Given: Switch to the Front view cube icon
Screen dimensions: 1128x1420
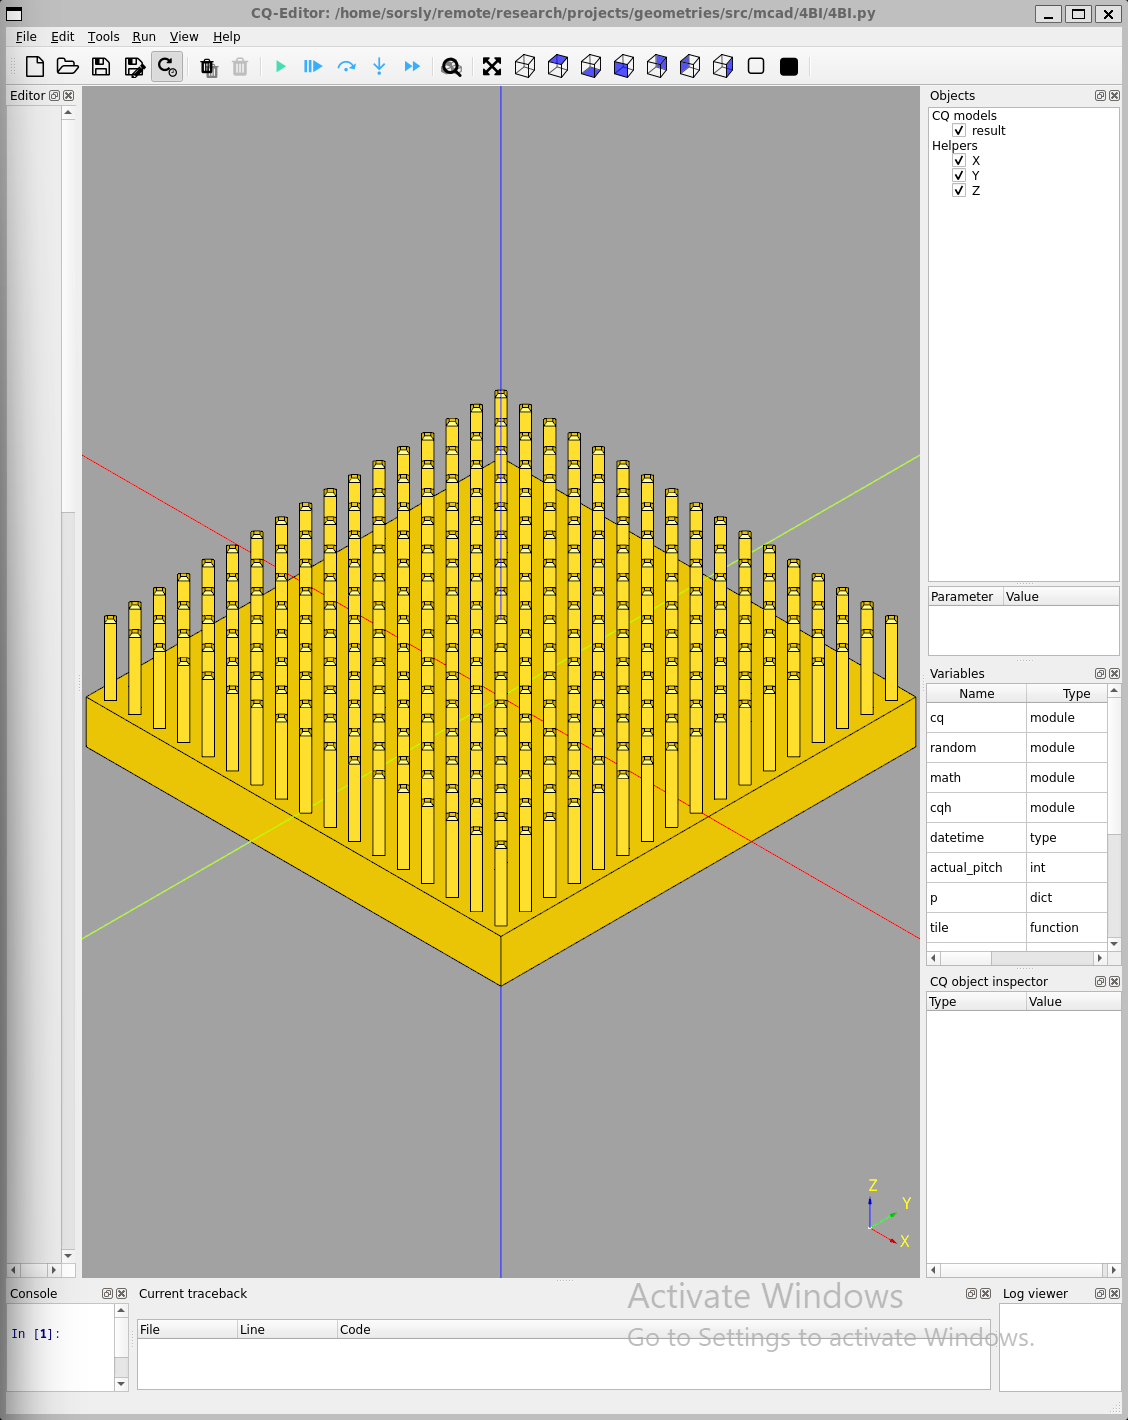Looking at the screenshot, I should point(624,67).
